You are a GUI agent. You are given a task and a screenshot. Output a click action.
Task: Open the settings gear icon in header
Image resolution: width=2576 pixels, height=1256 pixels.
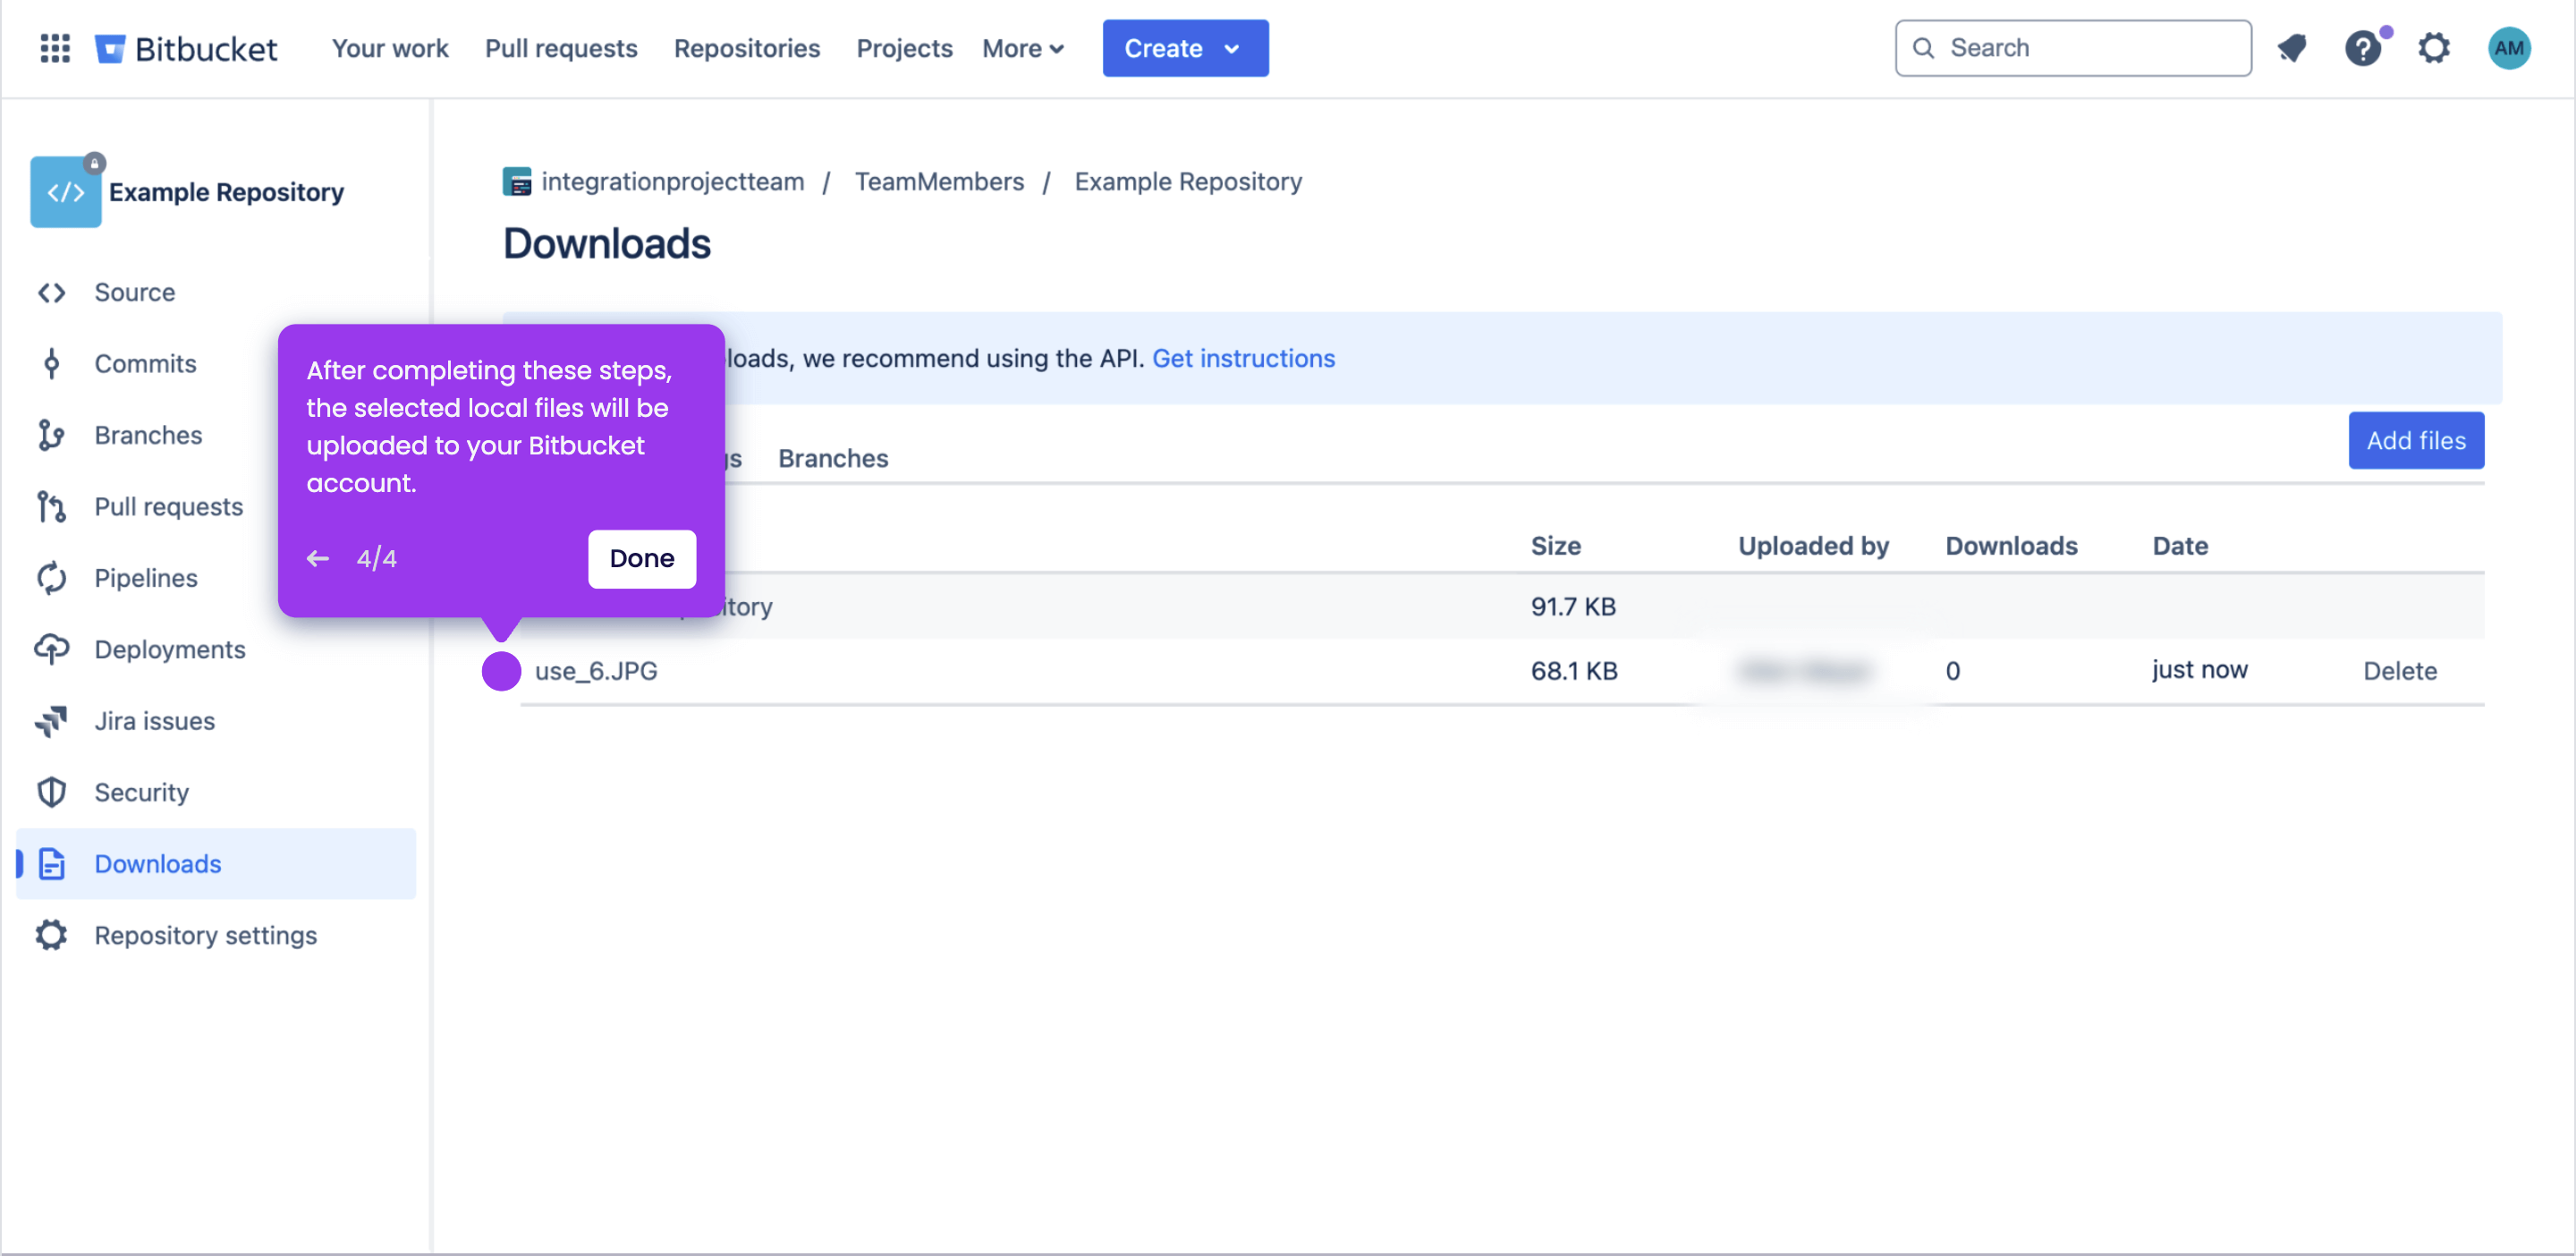click(x=2434, y=48)
